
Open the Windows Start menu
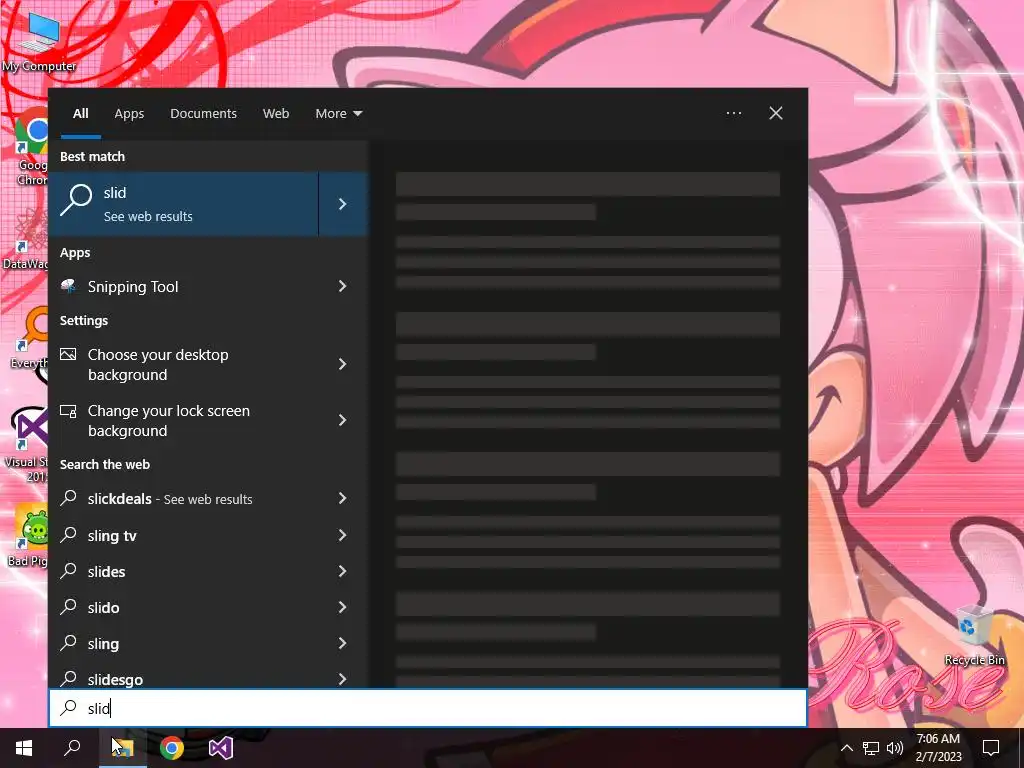(x=24, y=748)
